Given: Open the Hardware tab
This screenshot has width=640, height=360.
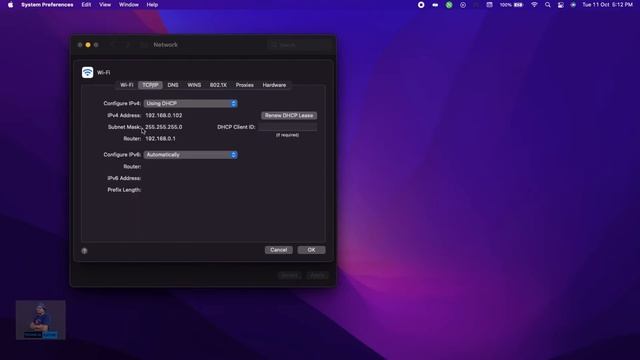Looking at the screenshot, I should pos(274,85).
